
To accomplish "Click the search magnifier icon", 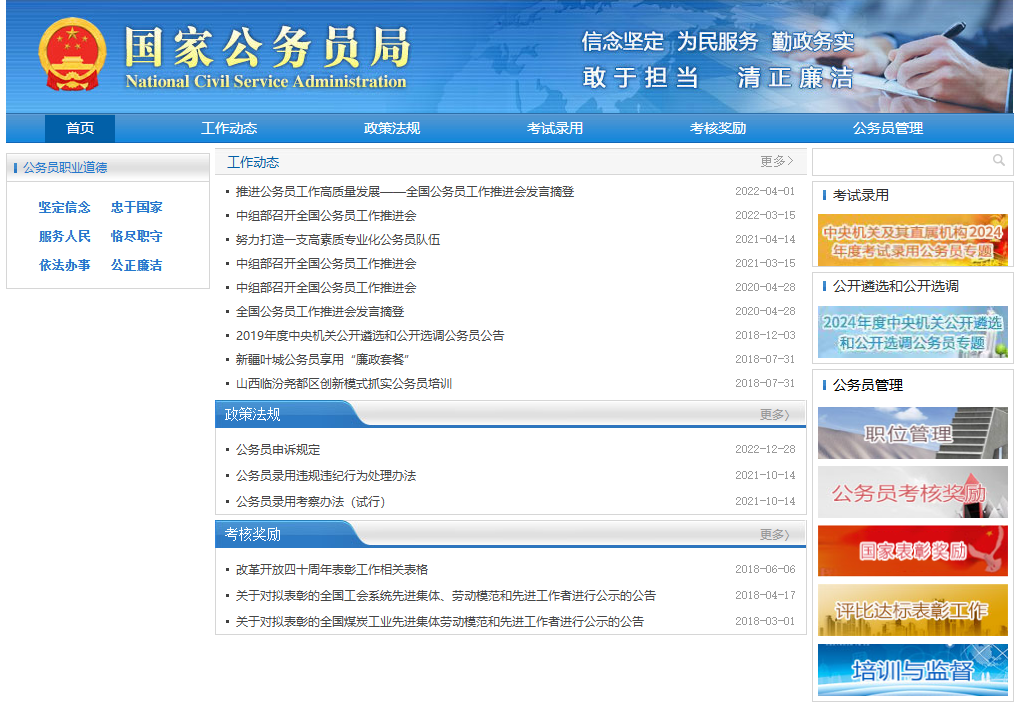I will tap(998, 161).
